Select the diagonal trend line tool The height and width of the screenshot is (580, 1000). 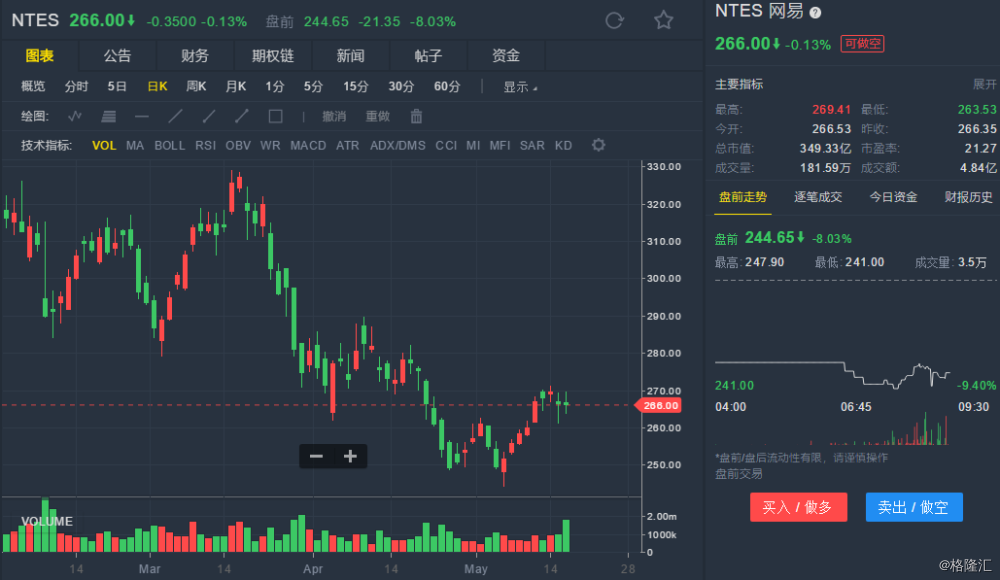(175, 116)
